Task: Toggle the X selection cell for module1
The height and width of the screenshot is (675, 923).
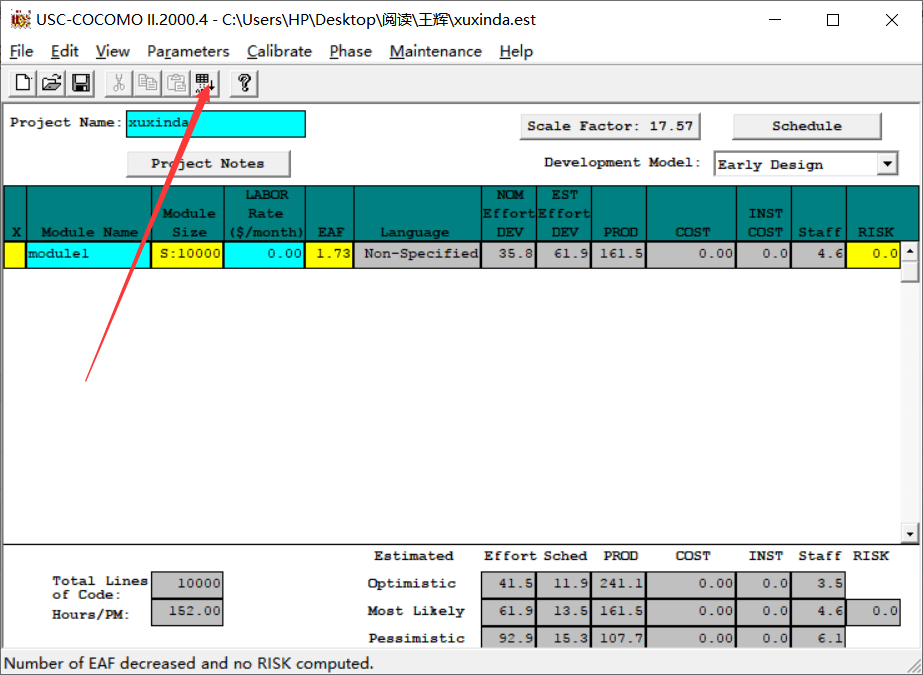Action: click(15, 254)
